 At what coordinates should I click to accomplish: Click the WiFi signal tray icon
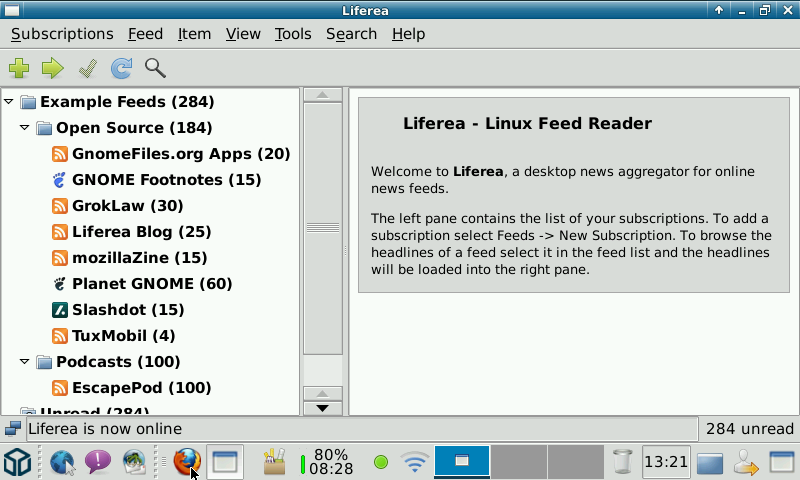[x=415, y=462]
